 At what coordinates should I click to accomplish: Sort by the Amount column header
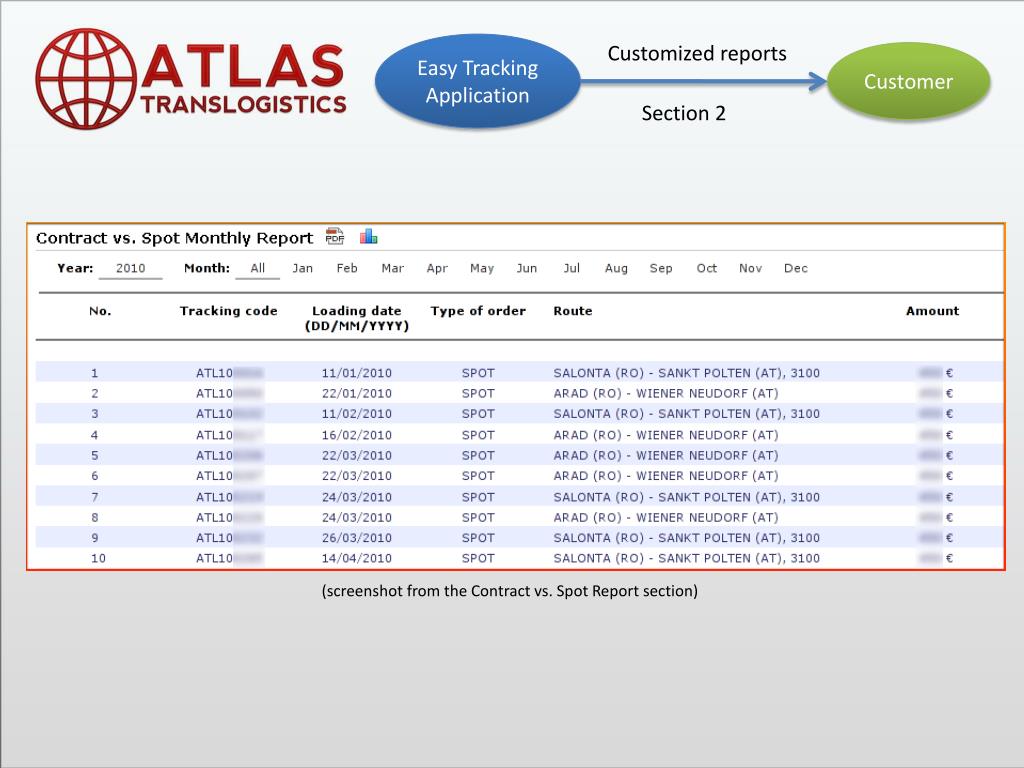(933, 311)
